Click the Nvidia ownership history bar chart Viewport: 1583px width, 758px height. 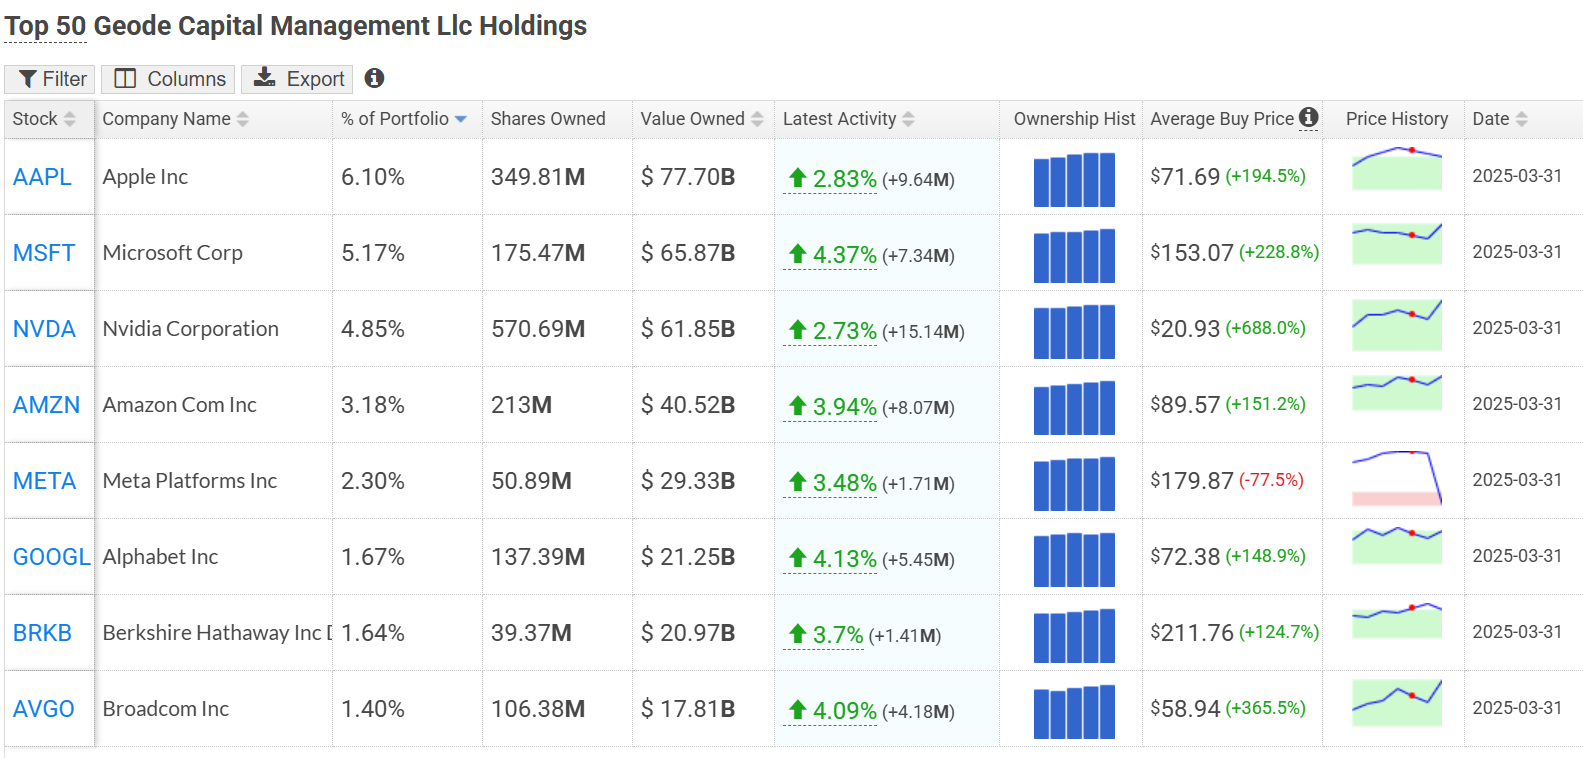[1074, 332]
